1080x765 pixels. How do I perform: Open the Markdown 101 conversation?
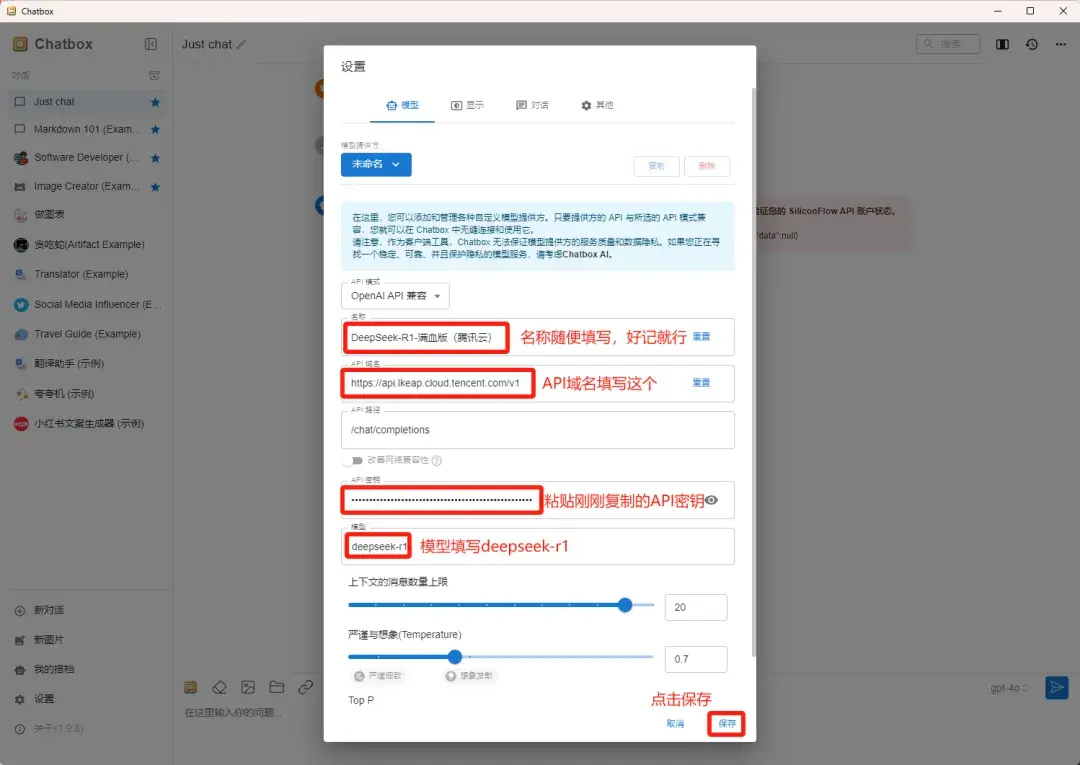[x=86, y=129]
